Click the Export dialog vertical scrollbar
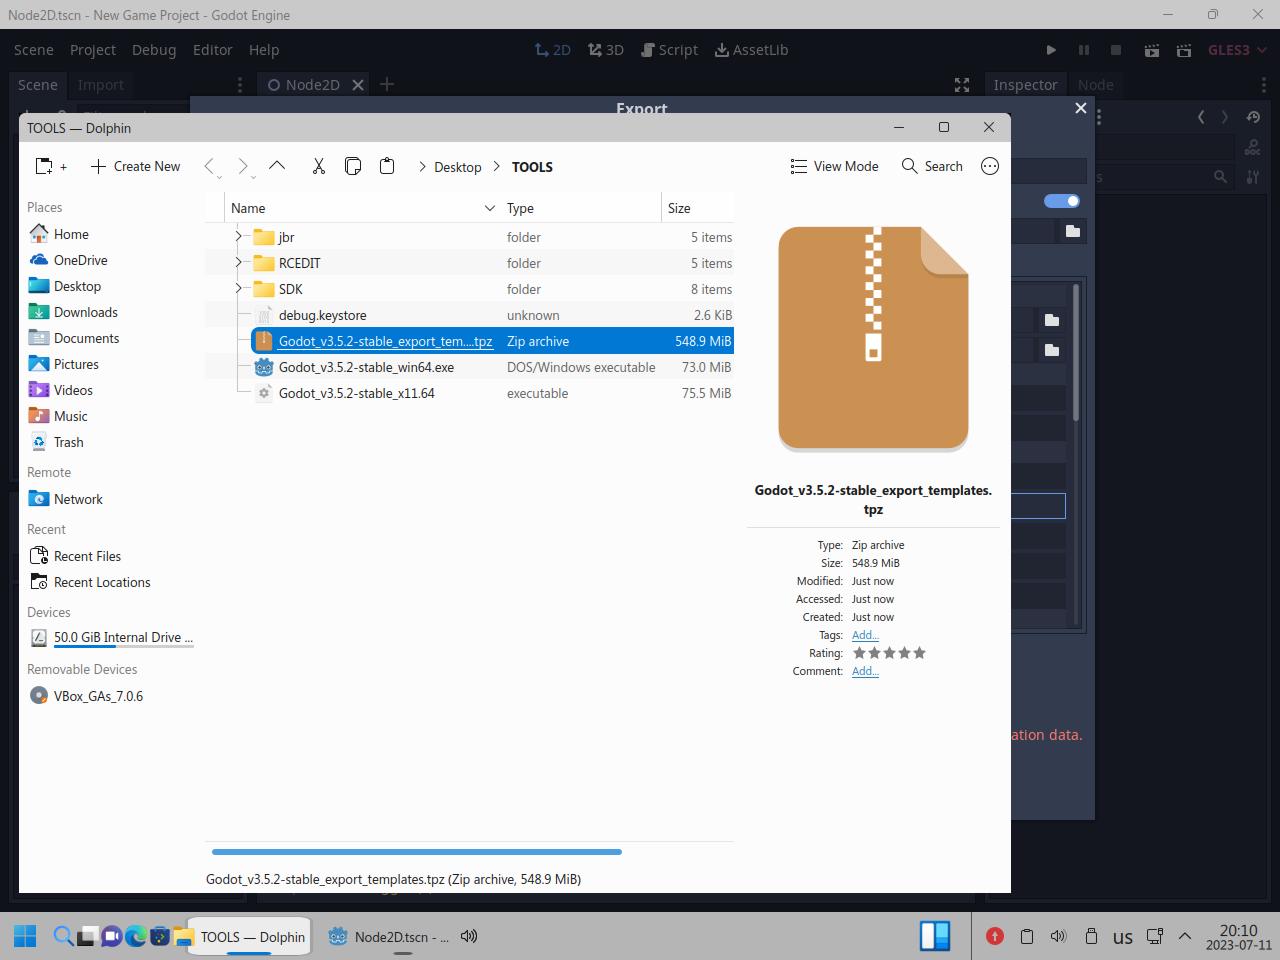This screenshot has width=1280, height=960. [1076, 352]
